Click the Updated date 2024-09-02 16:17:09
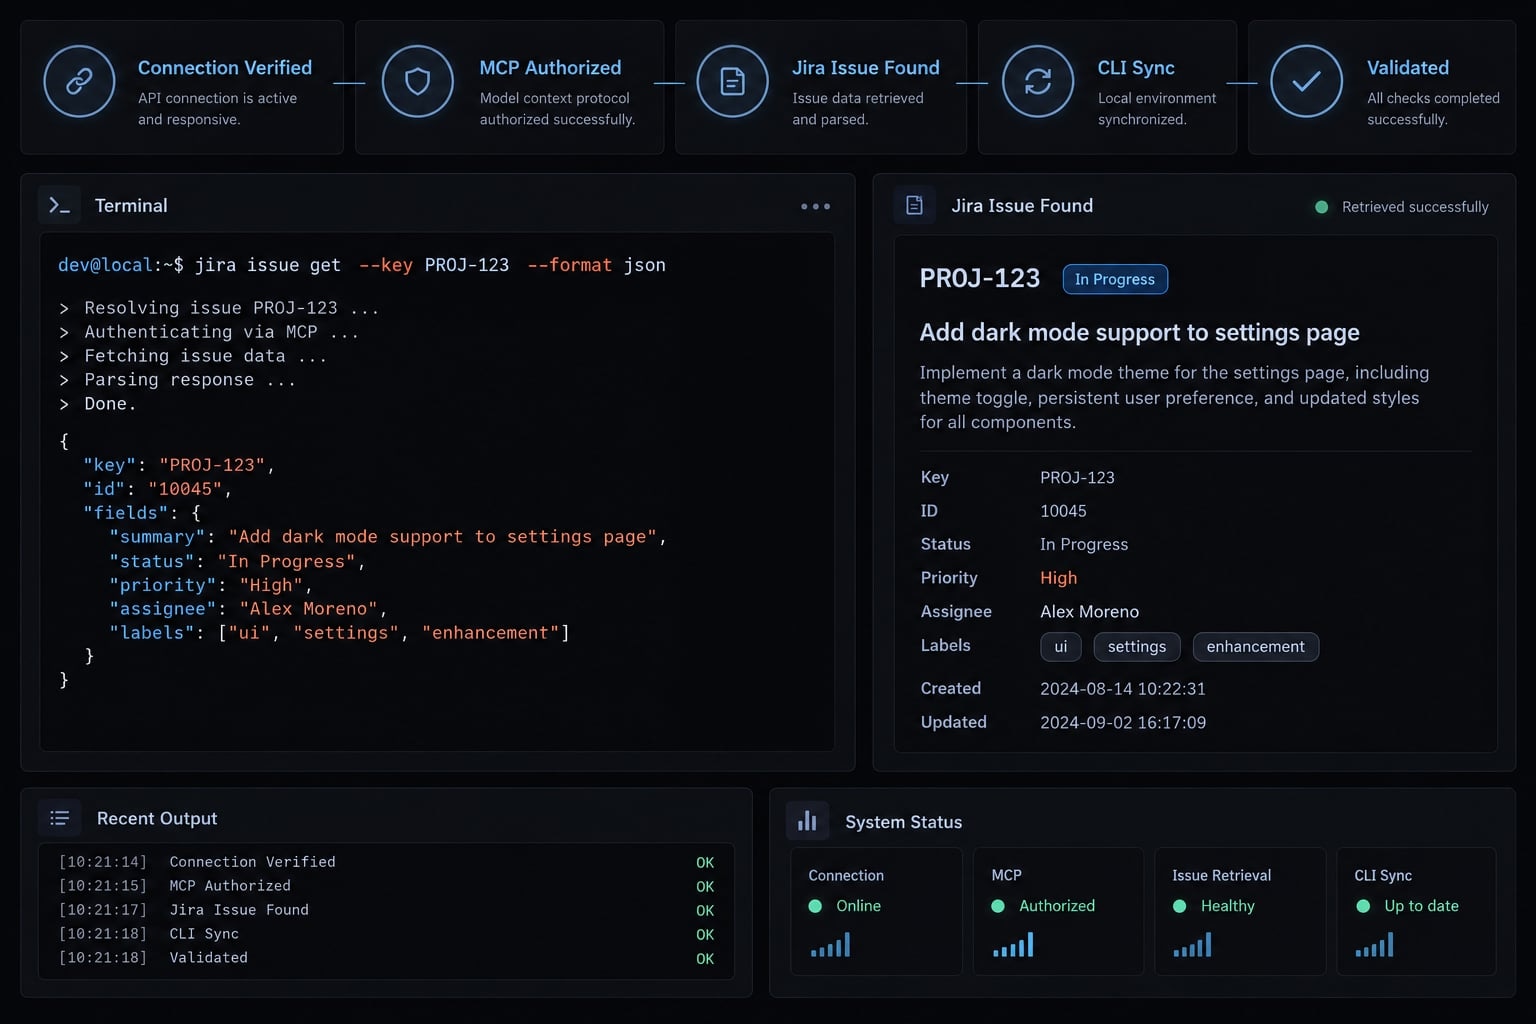Image resolution: width=1536 pixels, height=1024 pixels. 1123,723
